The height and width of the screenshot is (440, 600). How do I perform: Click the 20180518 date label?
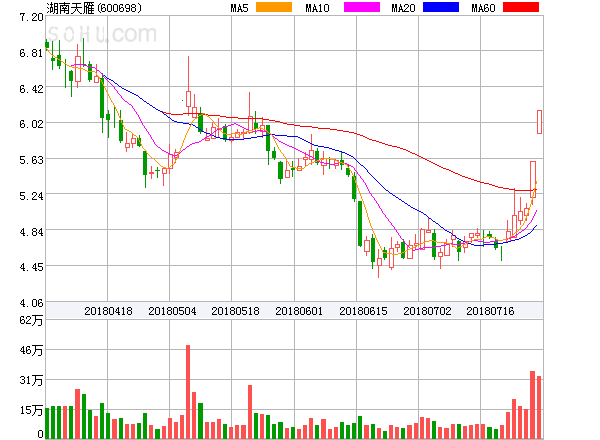[x=235, y=311]
